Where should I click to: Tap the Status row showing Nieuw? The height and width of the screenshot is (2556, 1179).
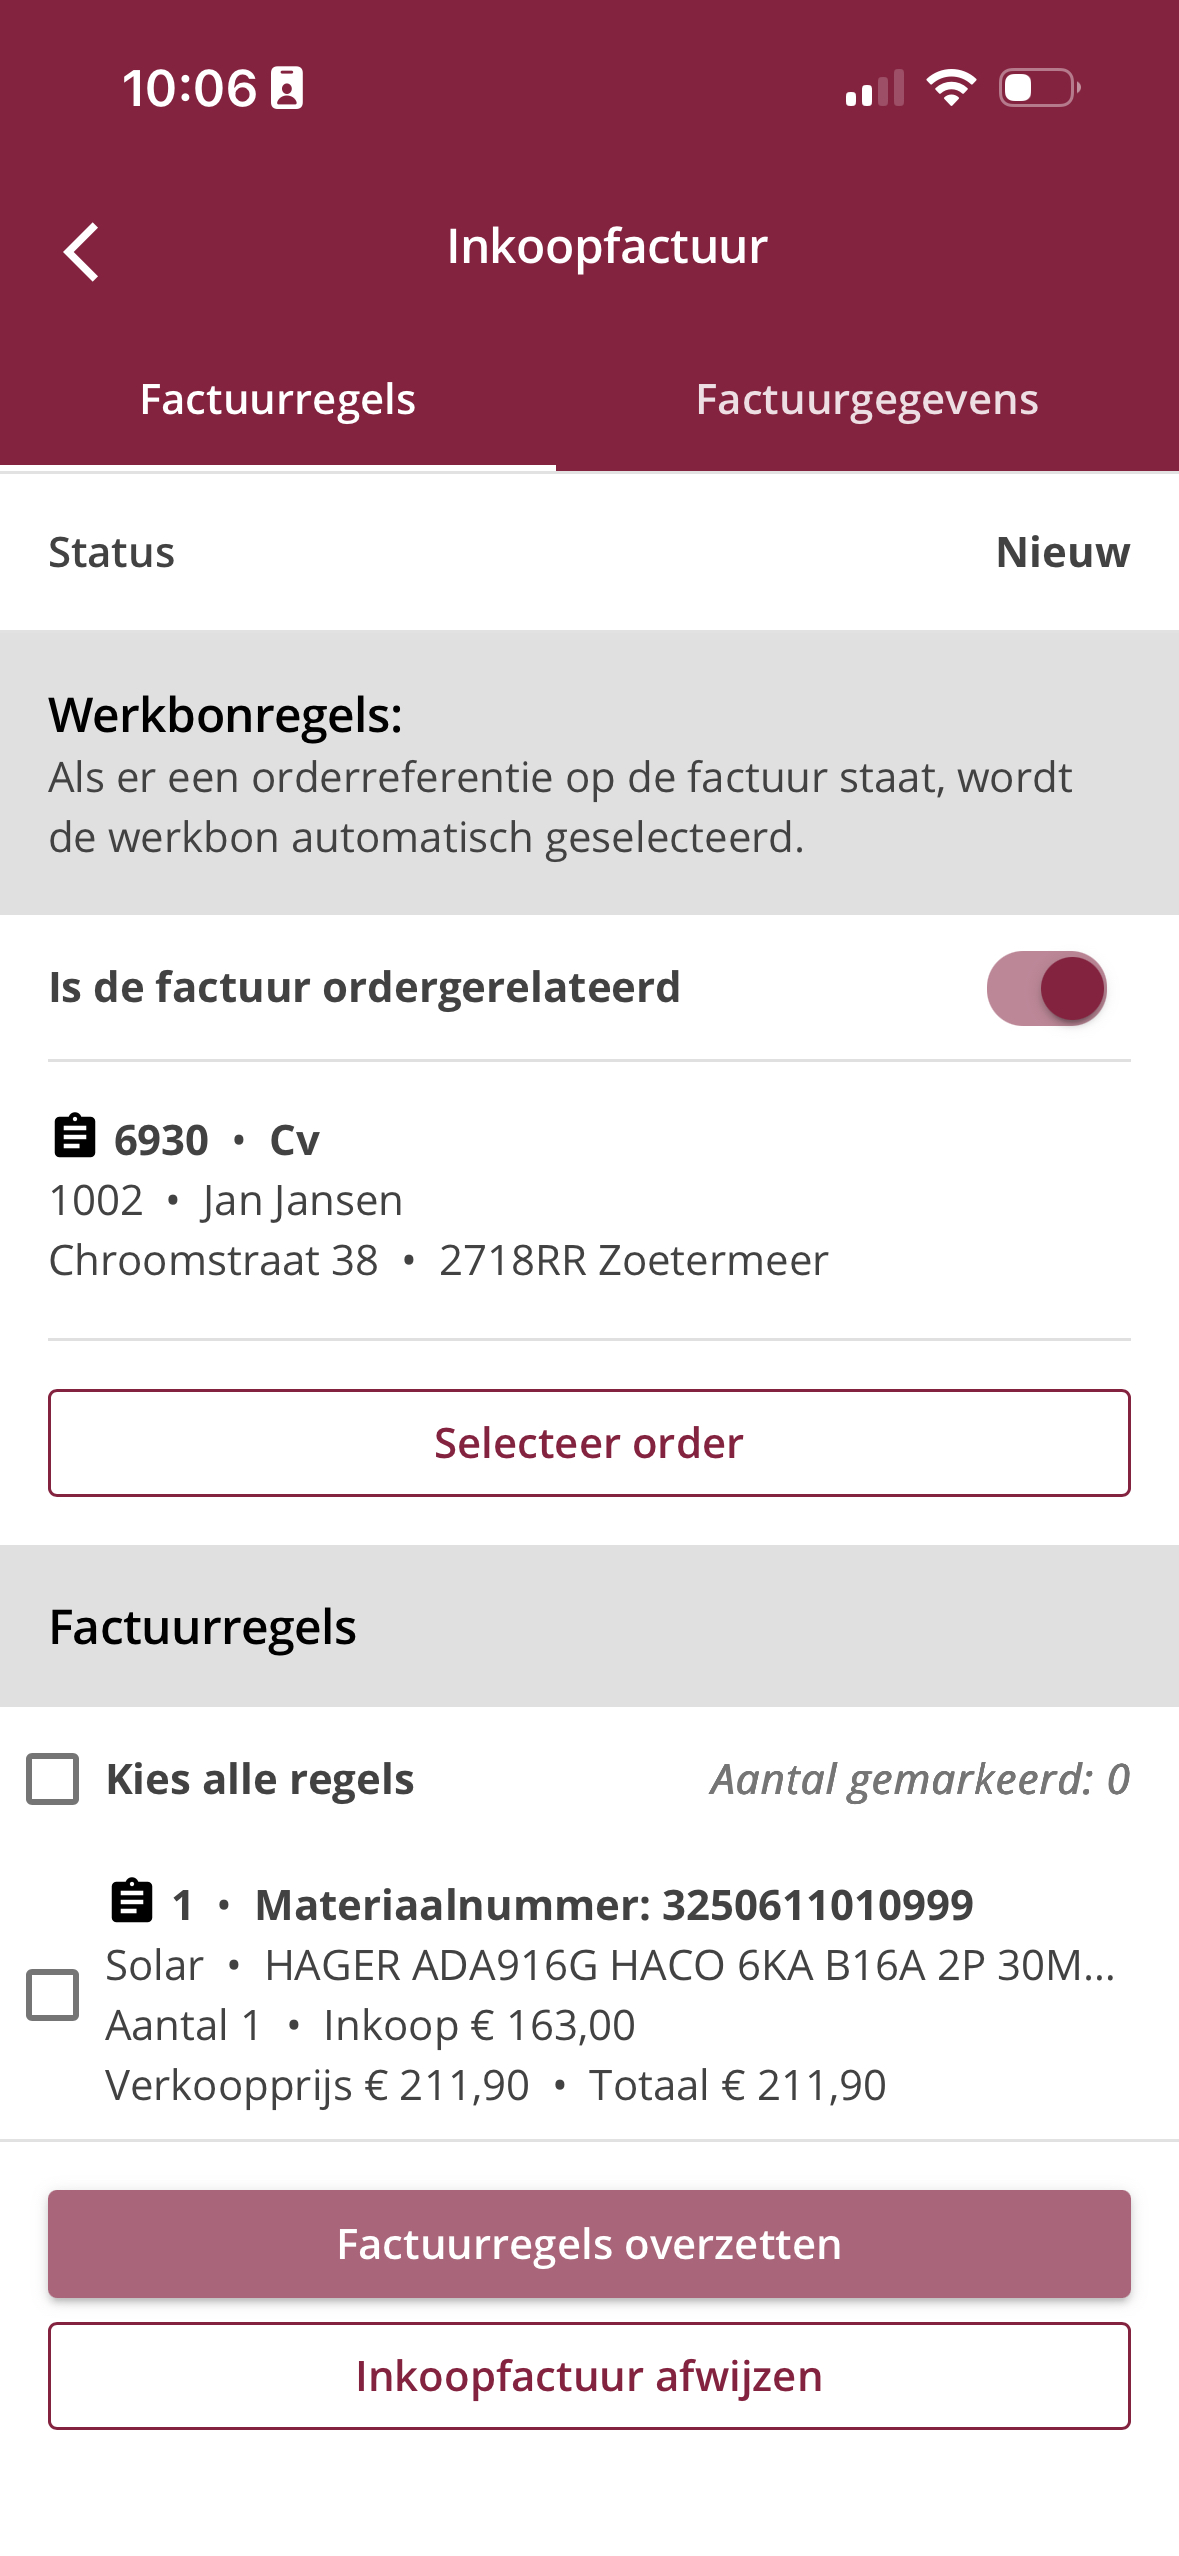(589, 552)
